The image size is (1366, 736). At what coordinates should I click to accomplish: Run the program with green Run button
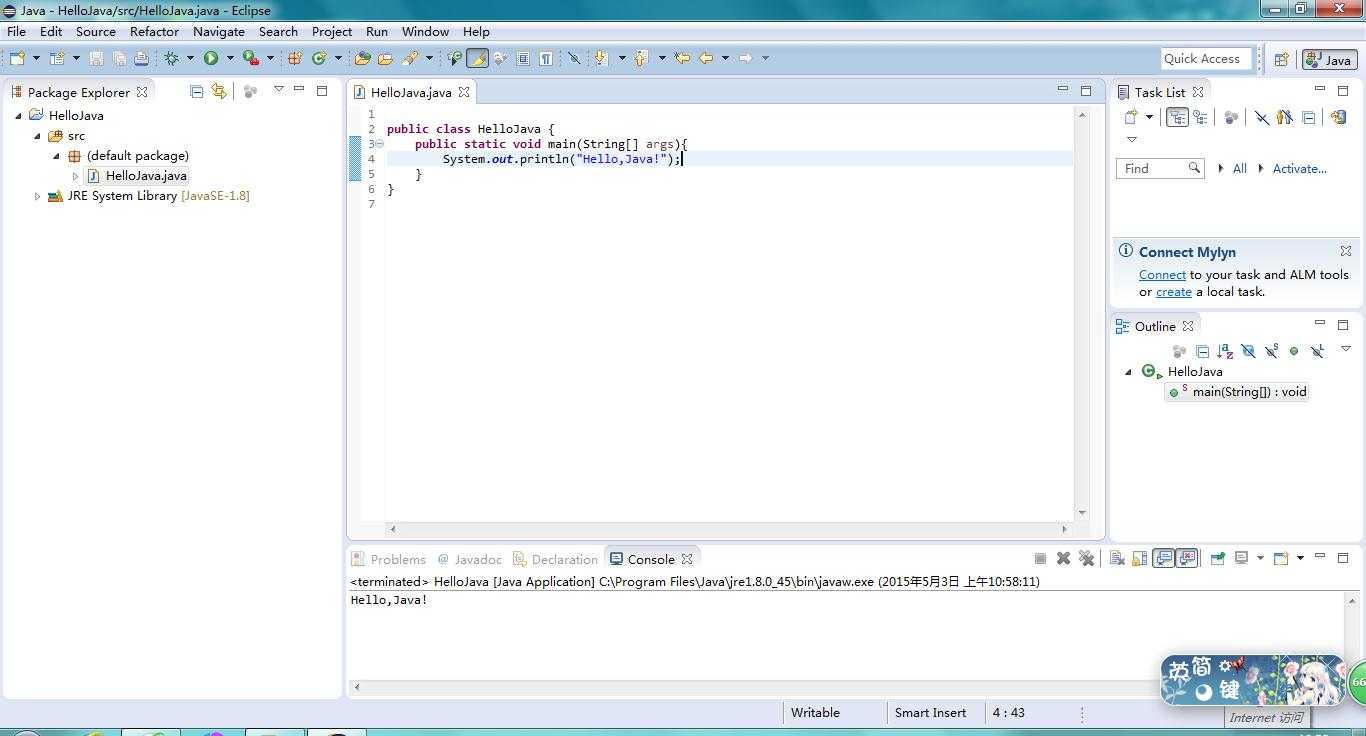point(211,59)
